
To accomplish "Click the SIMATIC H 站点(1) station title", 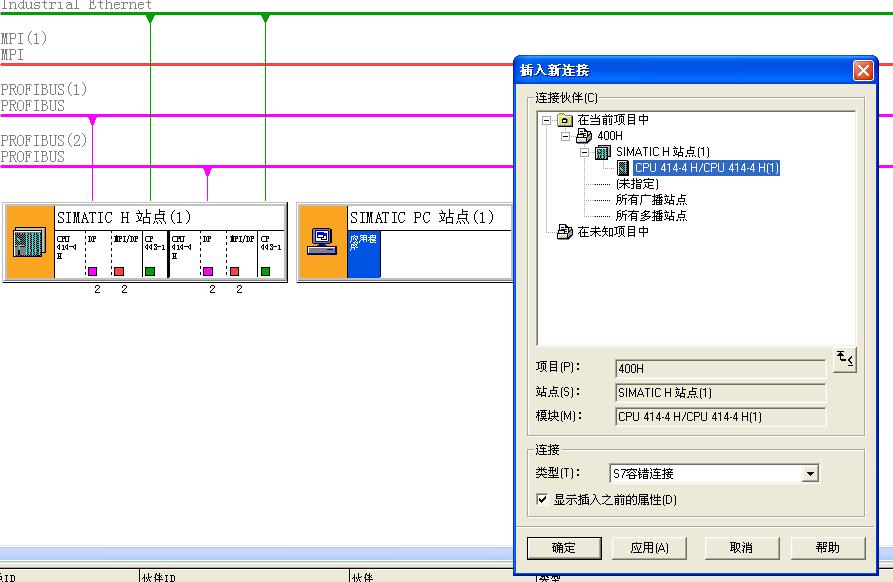I will click(x=124, y=217).
